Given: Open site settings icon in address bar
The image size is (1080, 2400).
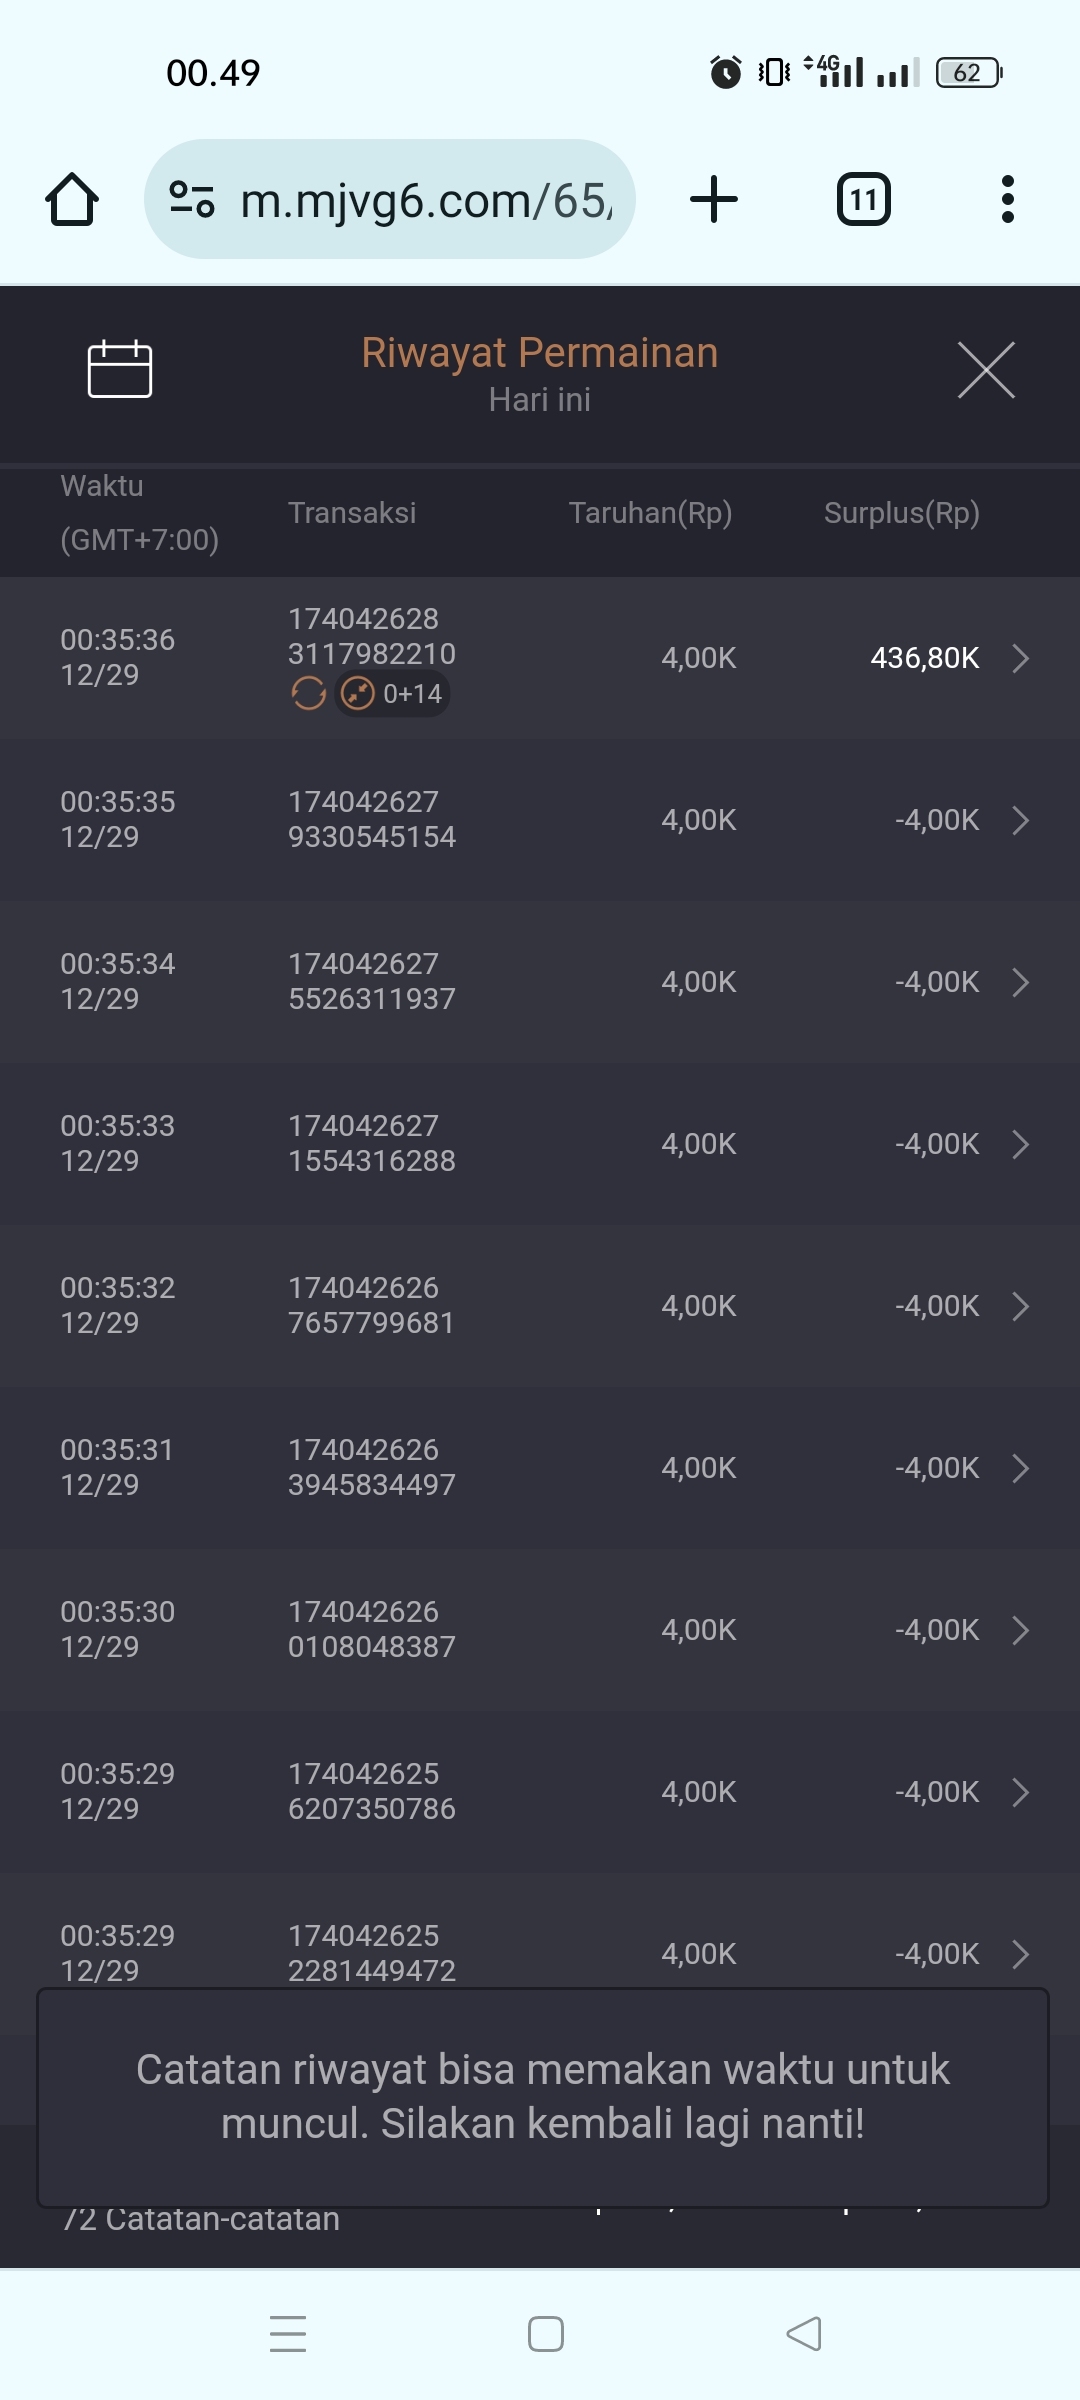Looking at the screenshot, I should (191, 199).
